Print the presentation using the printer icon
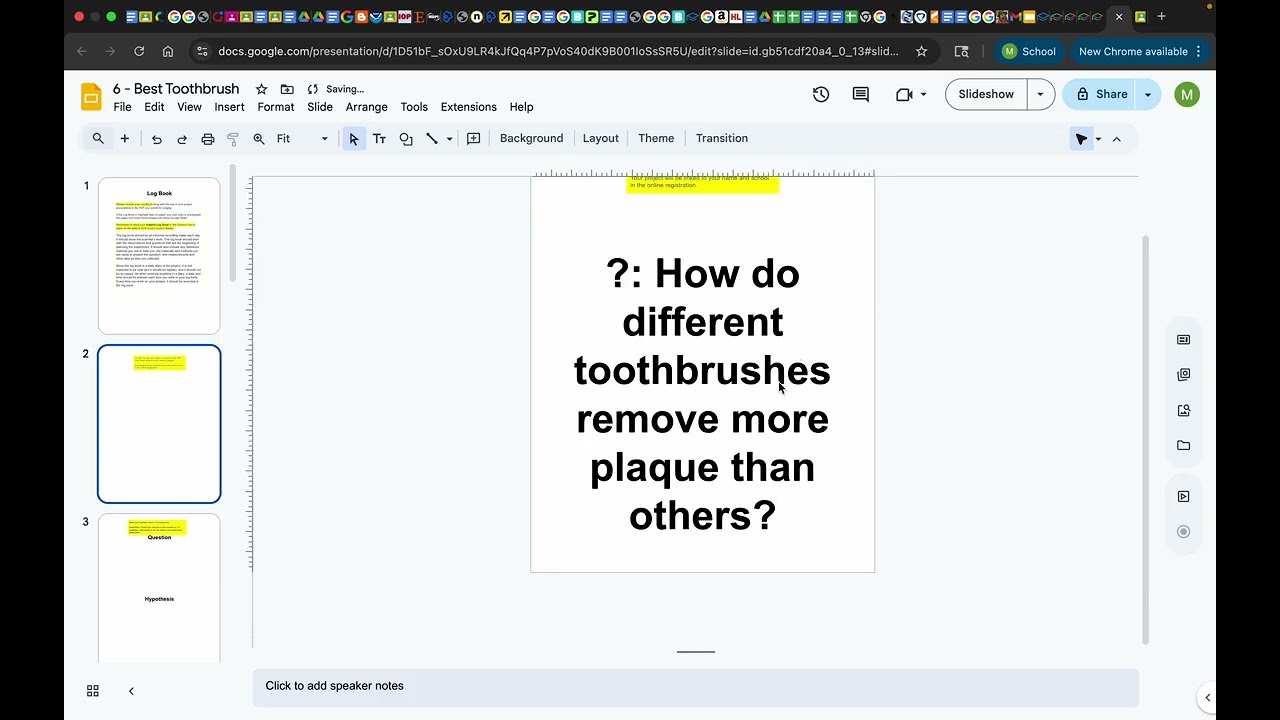This screenshot has height=720, width=1280. tap(208, 139)
